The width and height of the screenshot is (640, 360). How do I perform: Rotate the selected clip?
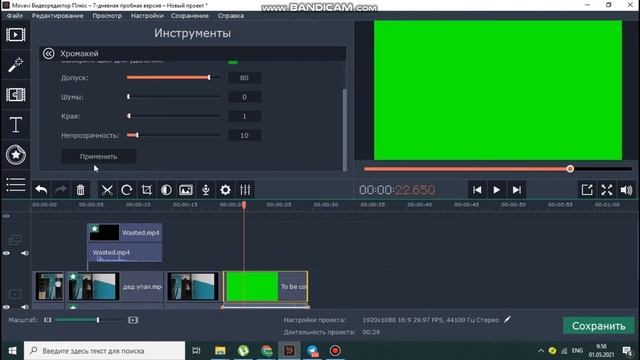tap(127, 190)
